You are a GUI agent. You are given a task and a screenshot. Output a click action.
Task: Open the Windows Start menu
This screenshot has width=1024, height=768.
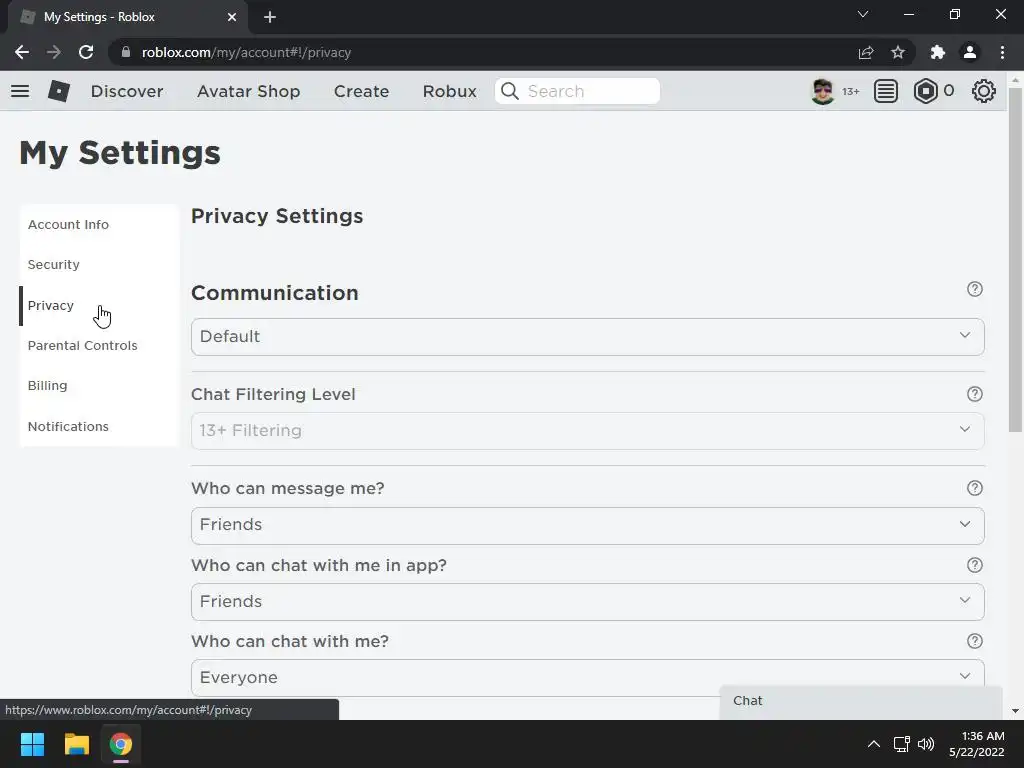tap(32, 744)
